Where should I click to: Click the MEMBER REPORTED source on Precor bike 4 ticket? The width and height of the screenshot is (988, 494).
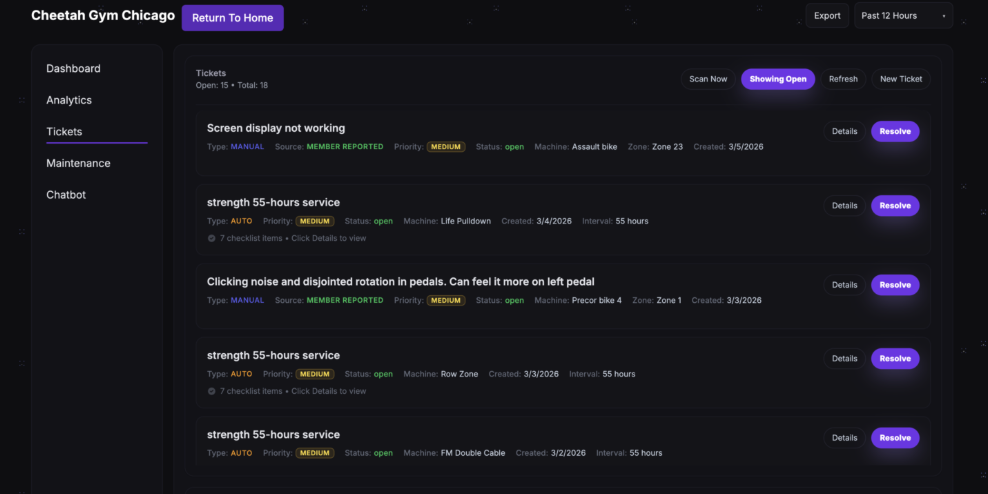tap(345, 301)
